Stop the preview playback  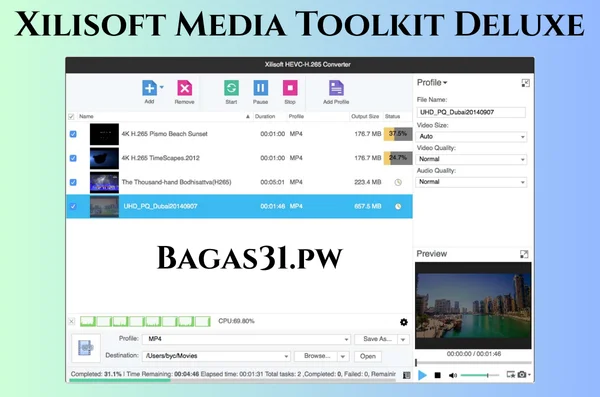438,375
